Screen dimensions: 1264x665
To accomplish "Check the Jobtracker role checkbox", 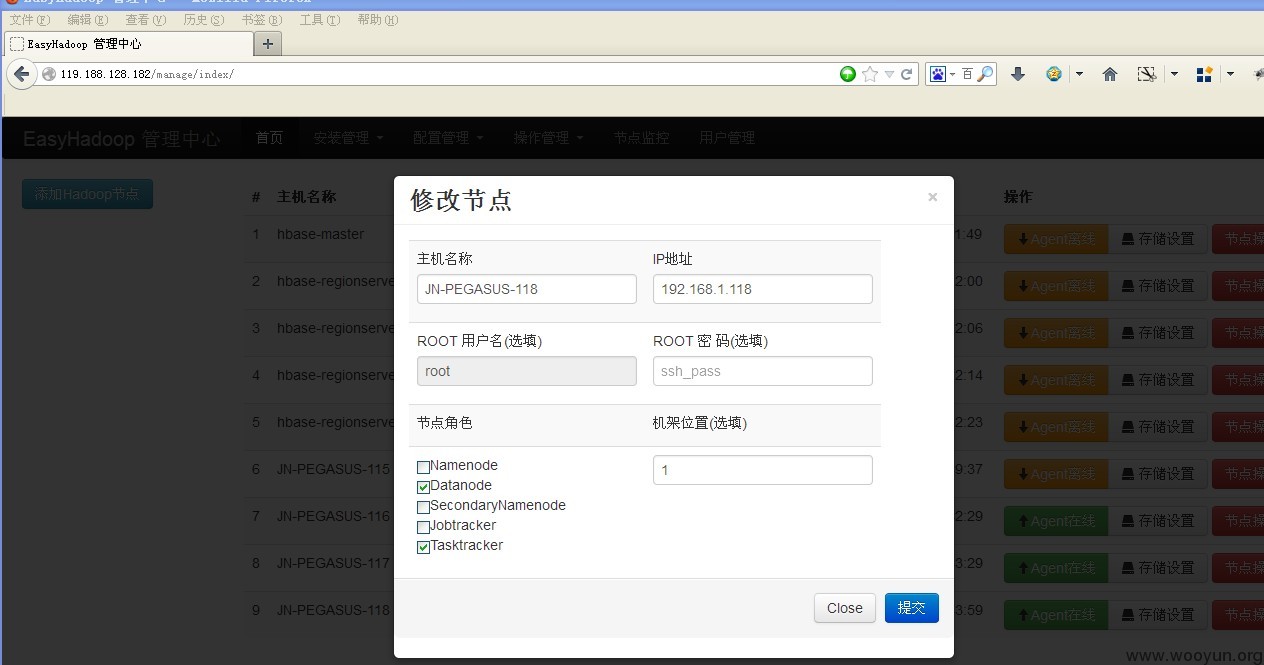I will tap(423, 527).
